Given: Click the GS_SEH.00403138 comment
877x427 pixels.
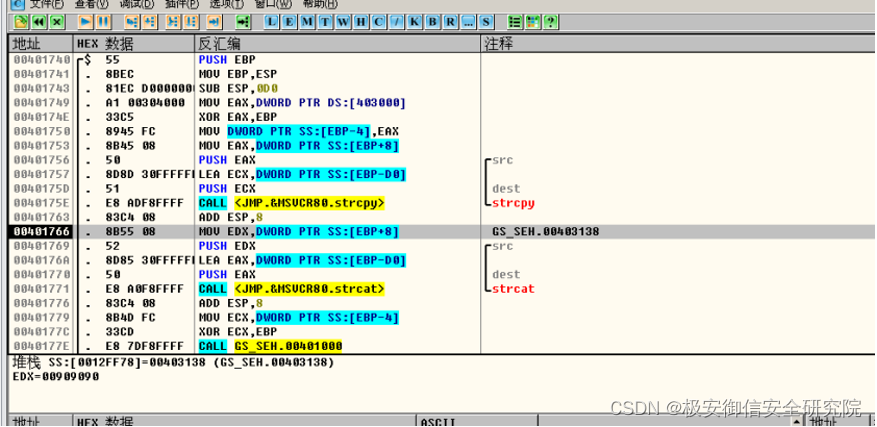Looking at the screenshot, I should point(546,231).
